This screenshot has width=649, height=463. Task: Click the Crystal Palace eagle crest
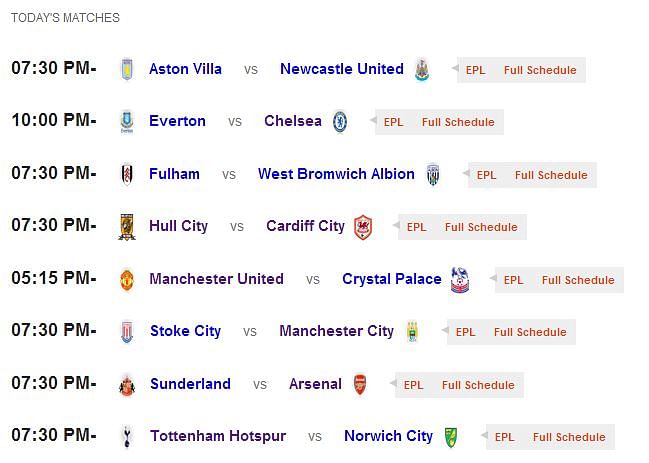tap(459, 279)
